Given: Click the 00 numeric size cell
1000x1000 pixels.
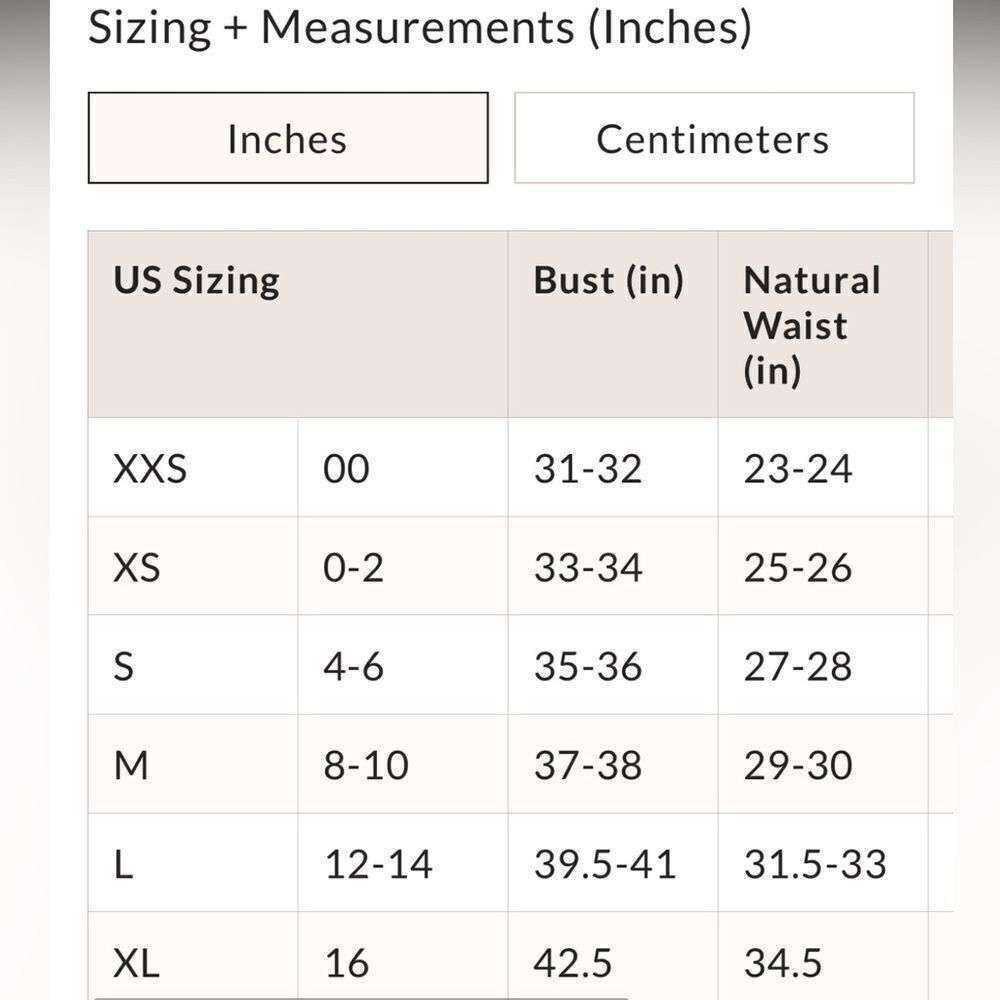Looking at the screenshot, I should pos(346,468).
